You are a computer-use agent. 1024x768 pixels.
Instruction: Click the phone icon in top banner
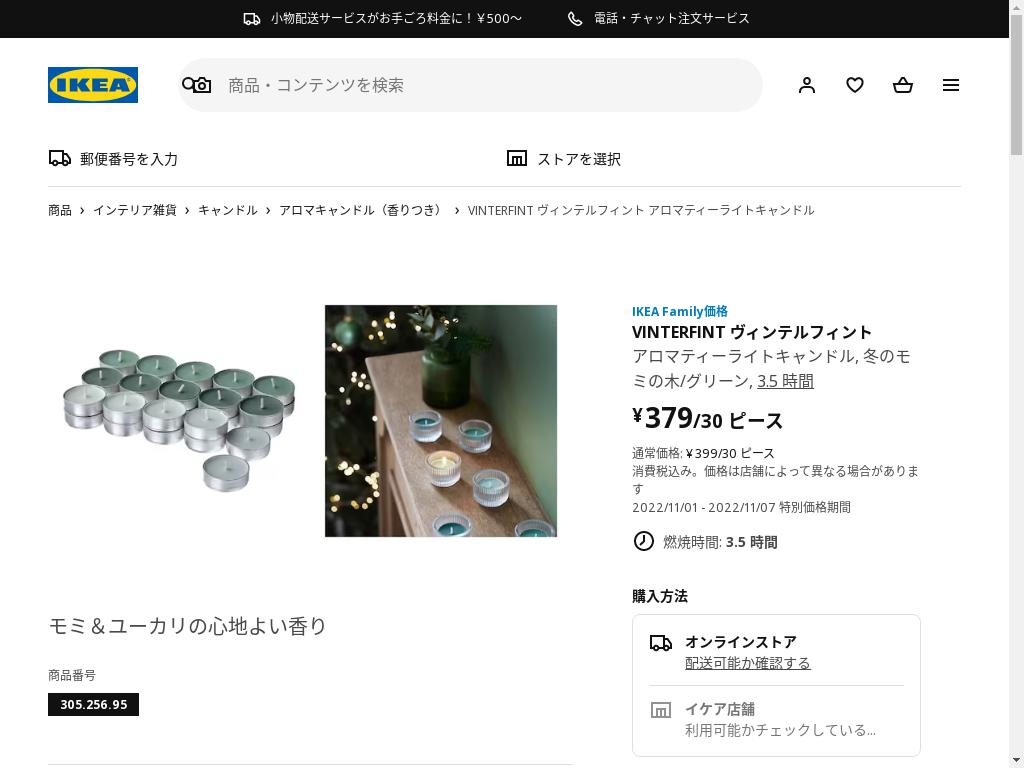575,19
